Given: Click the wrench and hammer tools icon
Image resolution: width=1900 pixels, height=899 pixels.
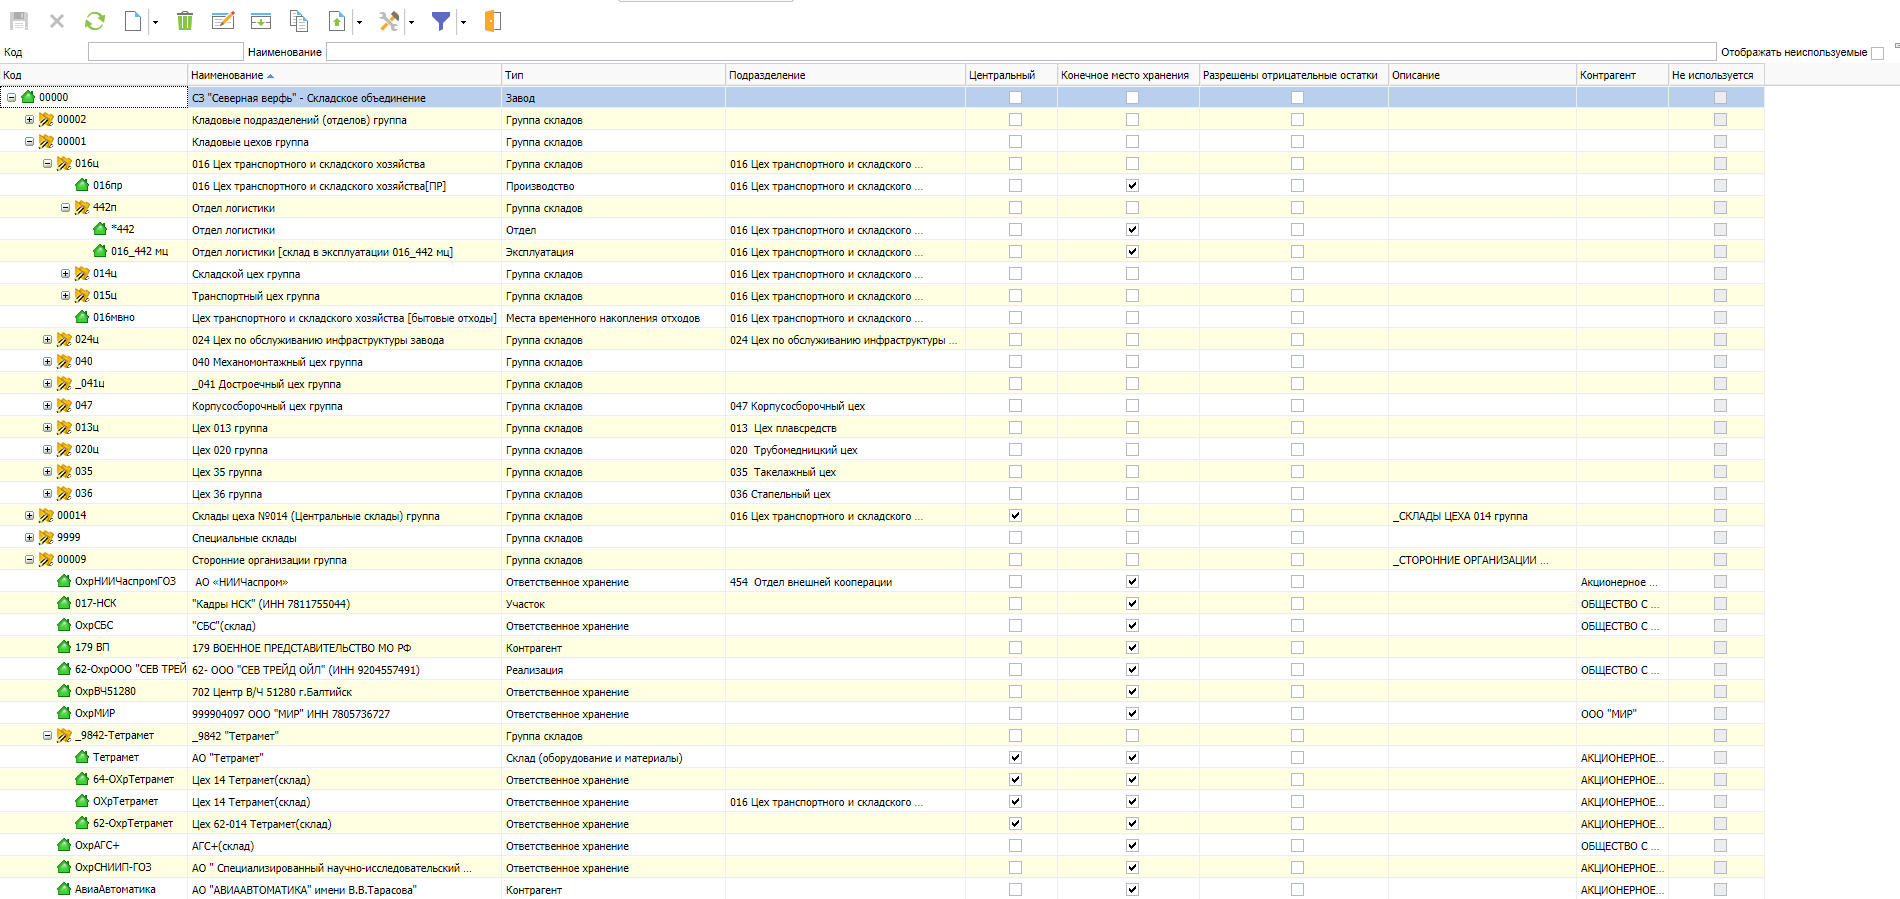Looking at the screenshot, I should point(389,21).
